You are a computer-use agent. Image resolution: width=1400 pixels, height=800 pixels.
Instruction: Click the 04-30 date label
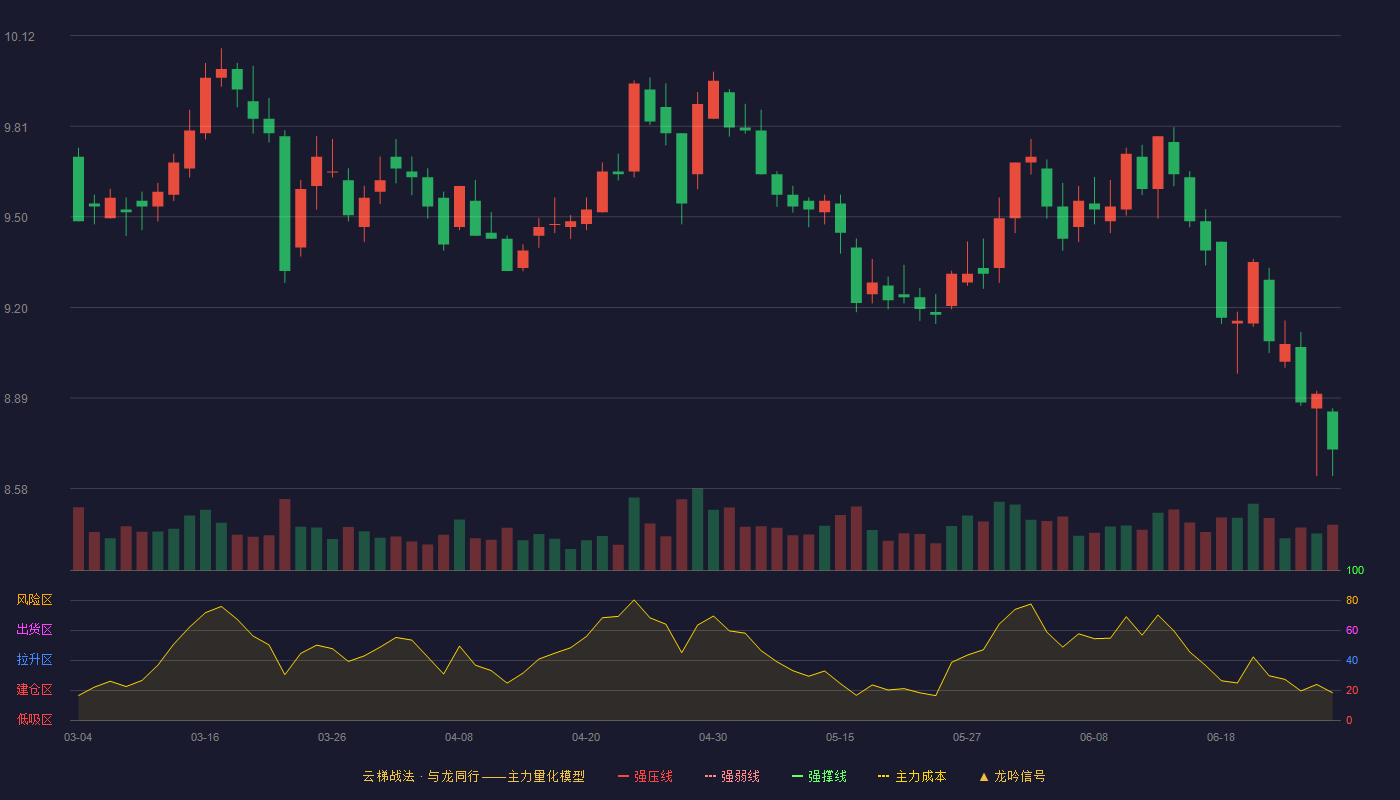coord(713,737)
